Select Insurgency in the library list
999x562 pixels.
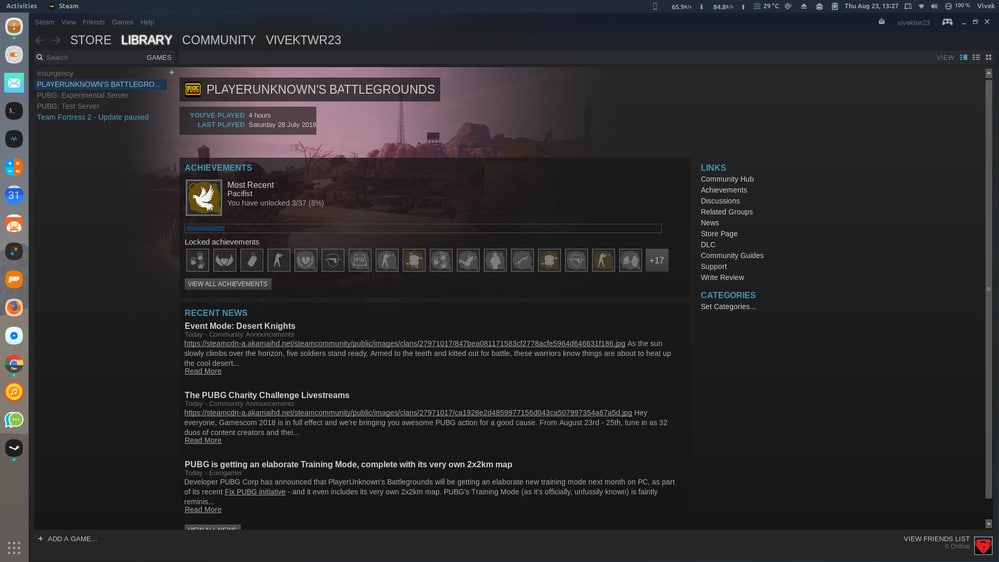pyautogui.click(x=55, y=73)
